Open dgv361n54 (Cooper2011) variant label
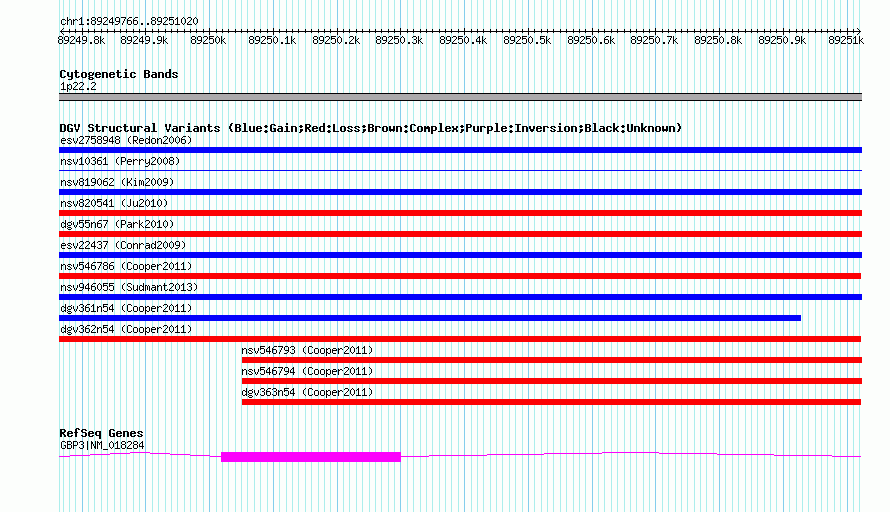This screenshot has width=890, height=512. click(x=126, y=308)
